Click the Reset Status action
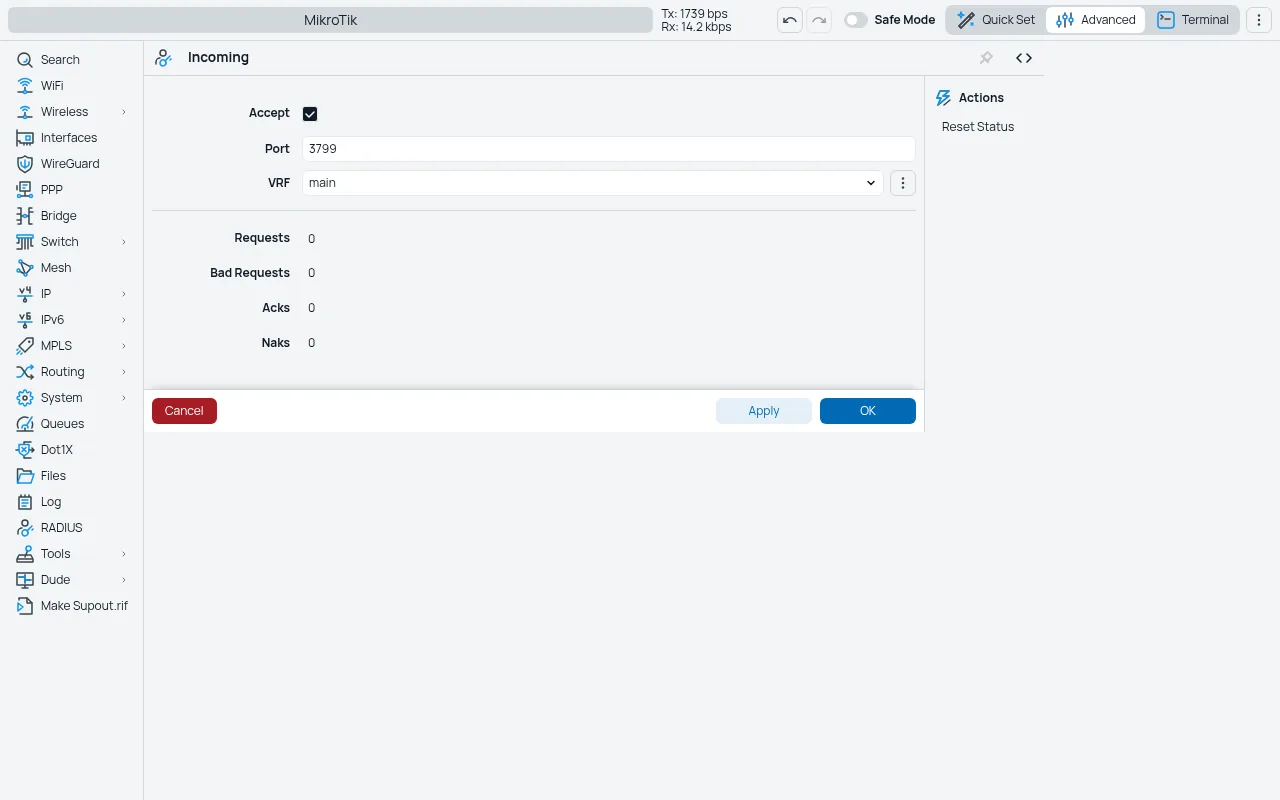Screen dimensions: 1280x800 click(x=978, y=127)
